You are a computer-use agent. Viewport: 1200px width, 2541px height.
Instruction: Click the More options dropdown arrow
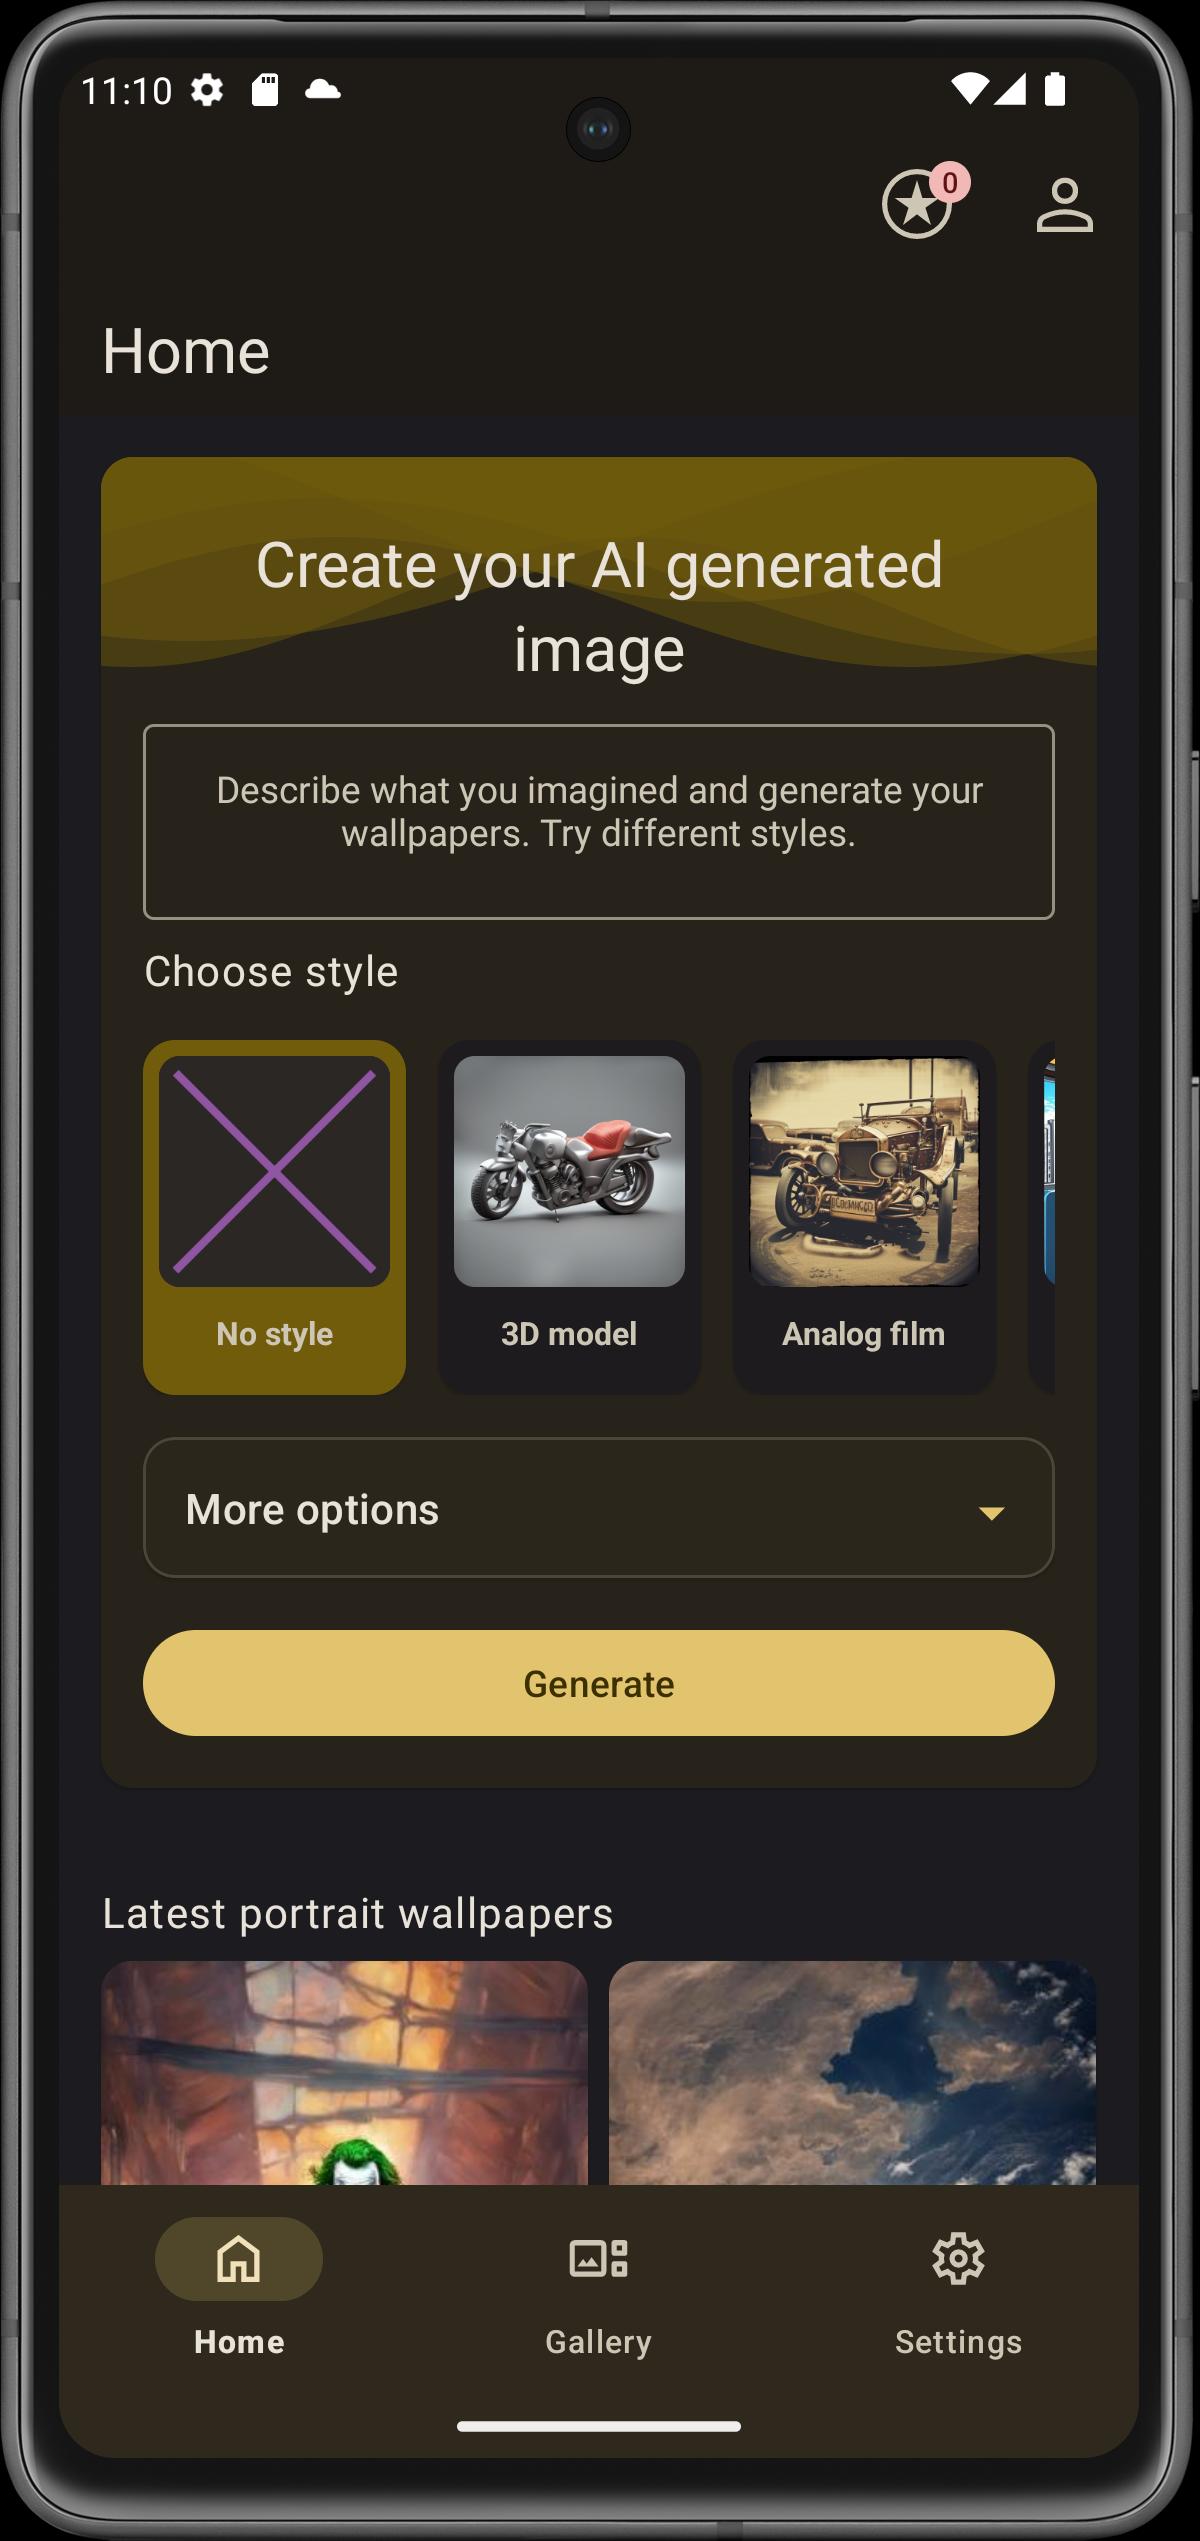click(991, 1513)
